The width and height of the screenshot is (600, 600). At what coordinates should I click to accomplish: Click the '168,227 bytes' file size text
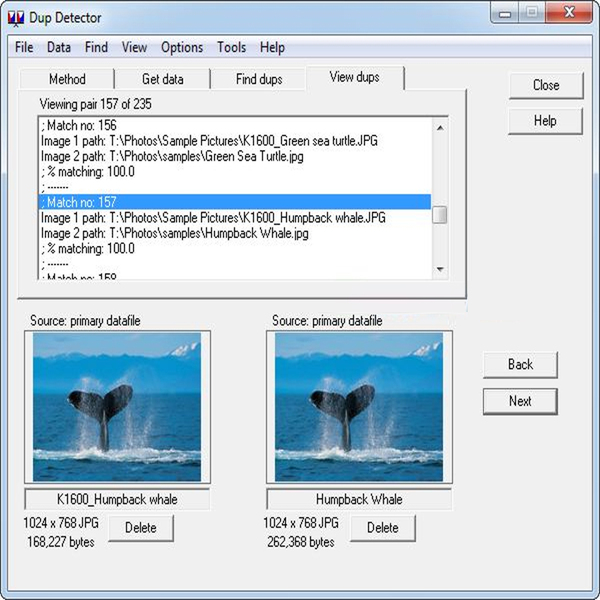pyautogui.click(x=60, y=542)
